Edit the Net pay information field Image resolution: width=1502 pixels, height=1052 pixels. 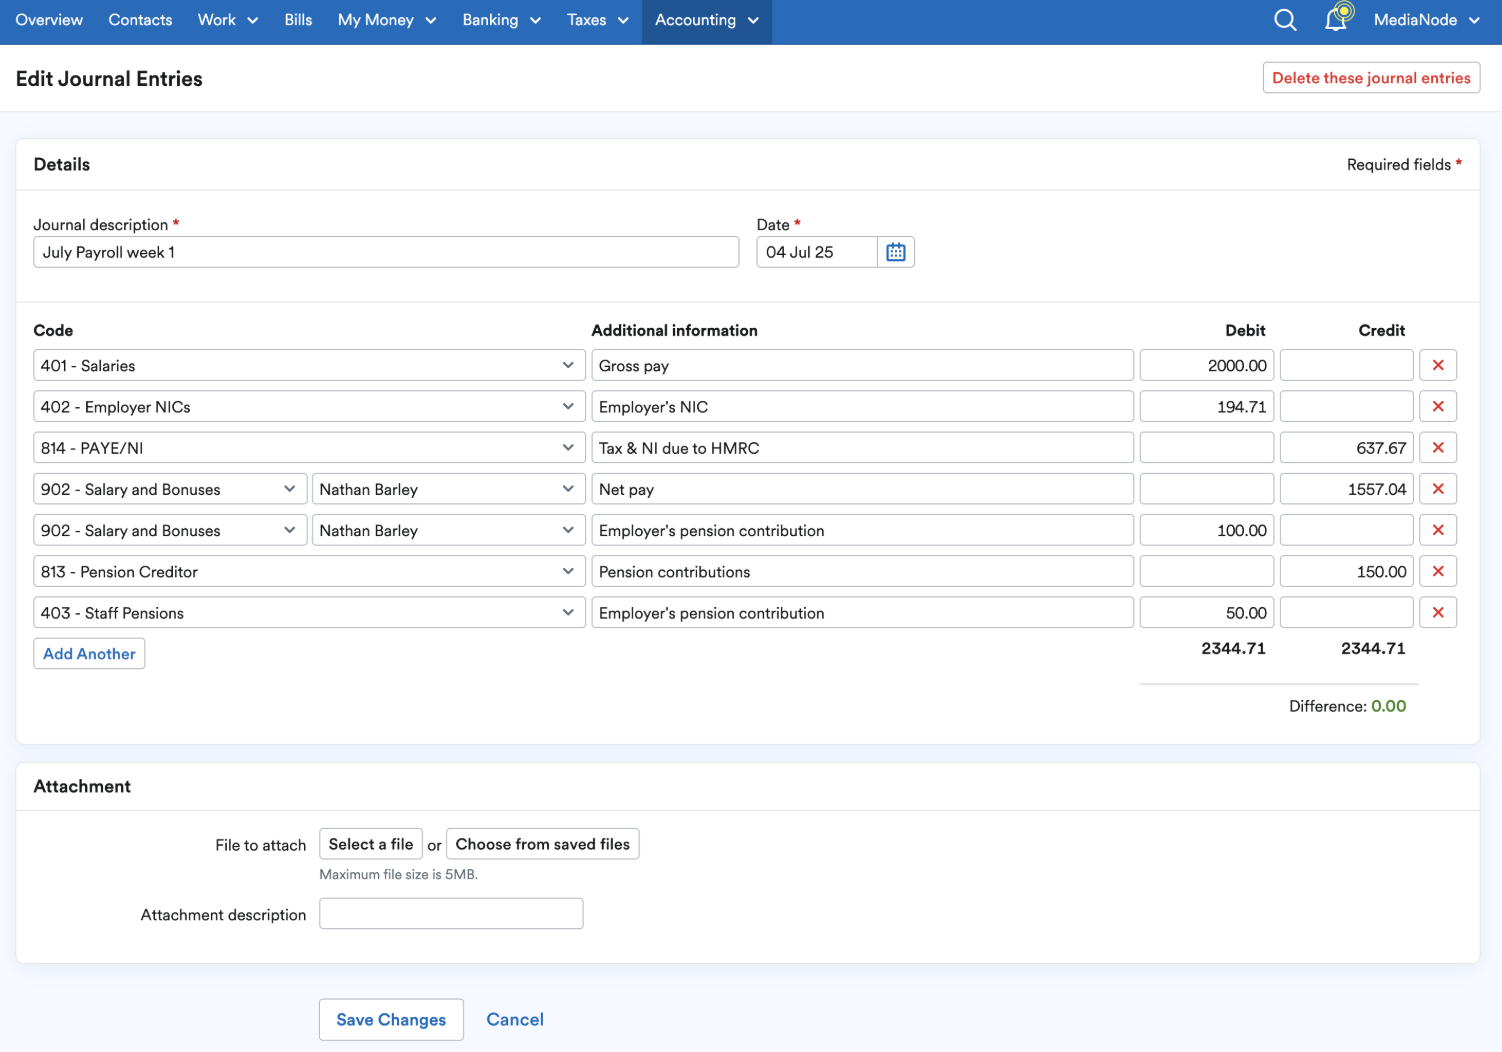click(x=862, y=489)
